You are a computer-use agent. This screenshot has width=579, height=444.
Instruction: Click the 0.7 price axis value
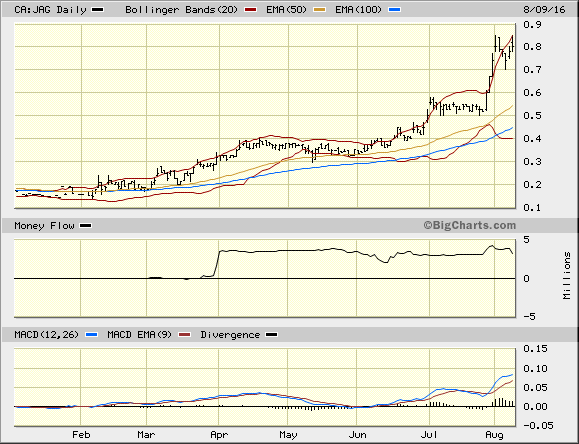click(x=532, y=69)
